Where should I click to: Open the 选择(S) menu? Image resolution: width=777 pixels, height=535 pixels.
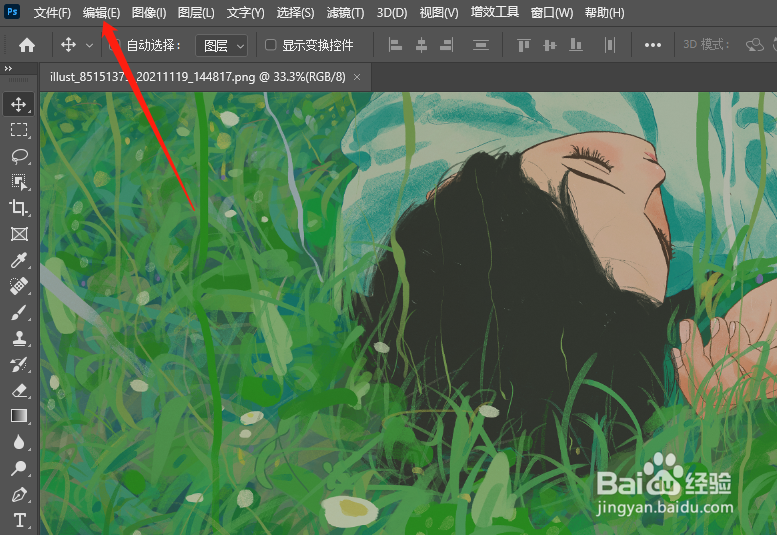295,12
